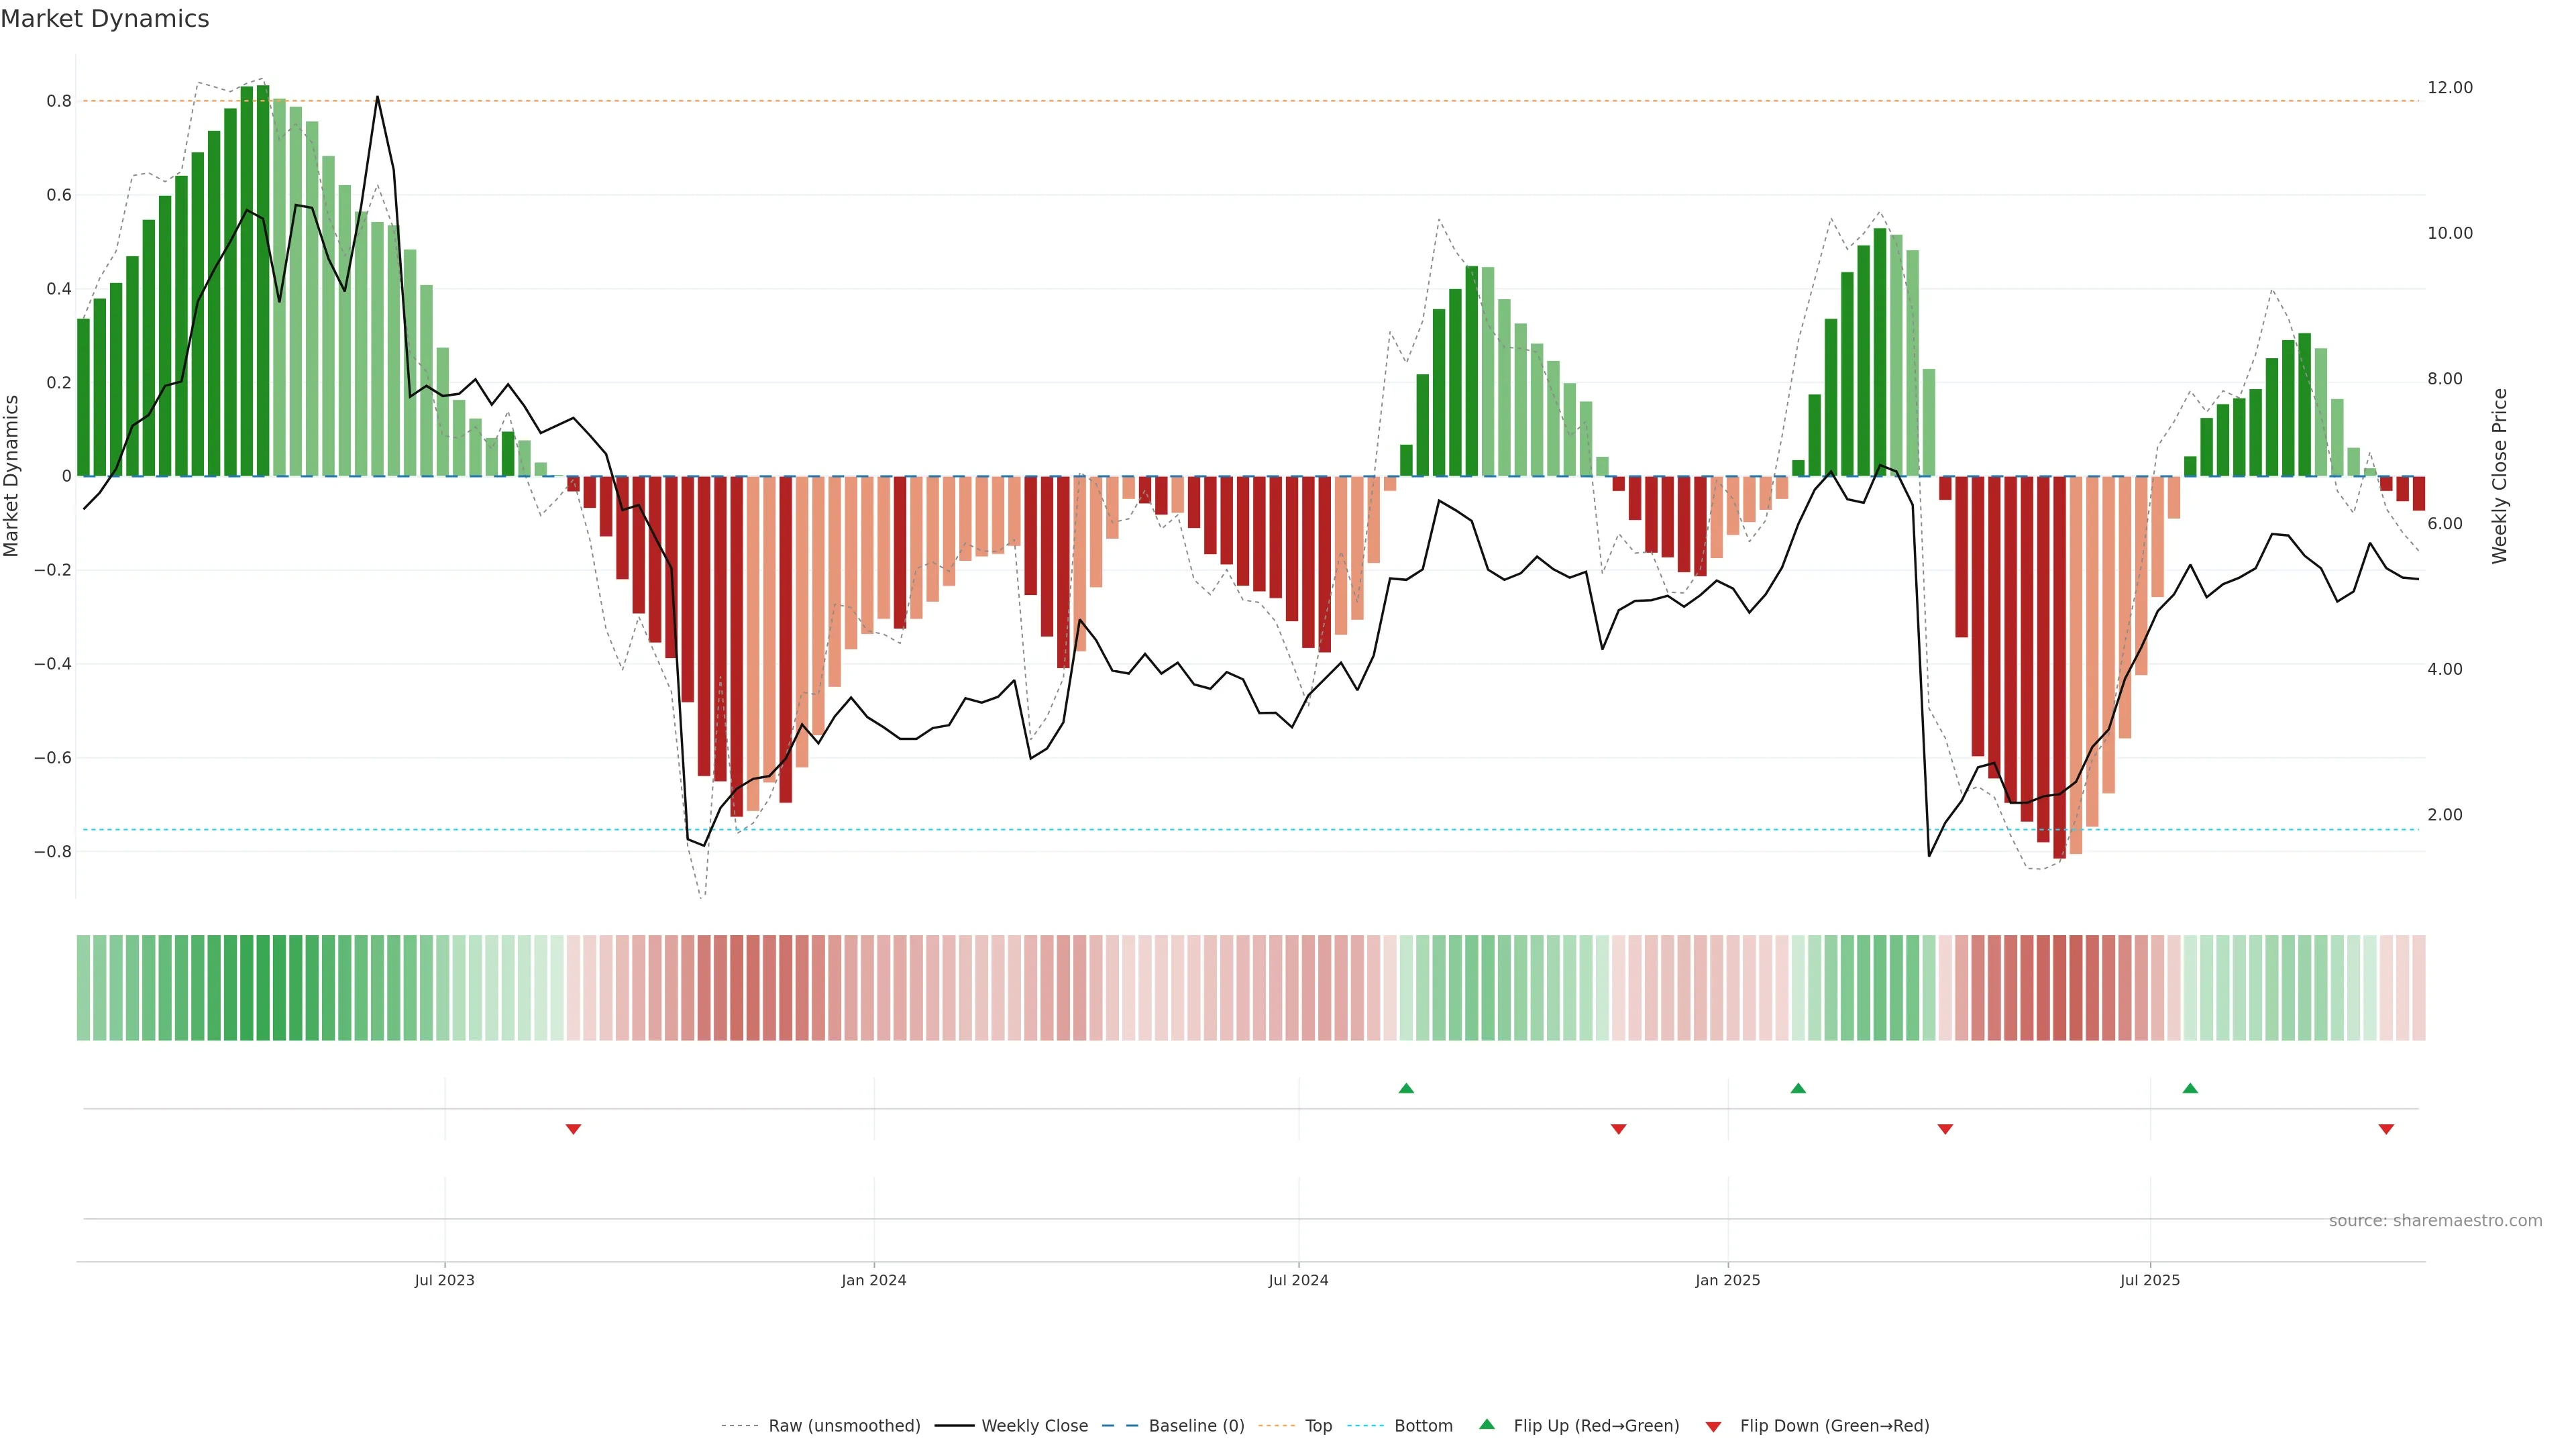2576x1449 pixels.
Task: Click first green Flip Up marker after Jul 2024
Action: (x=1406, y=1088)
